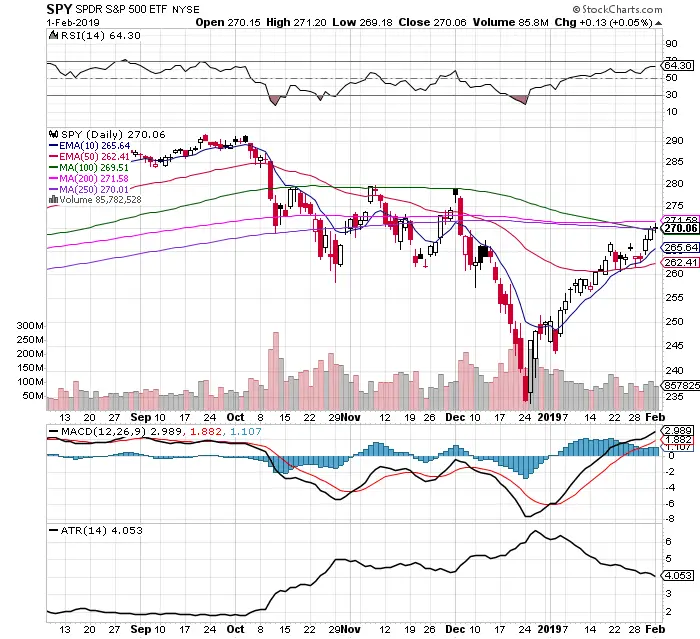The image size is (700, 639).
Task: Click the up-triangle arrow after Chg +0.13 (+0.05%)
Action: (658, 23)
